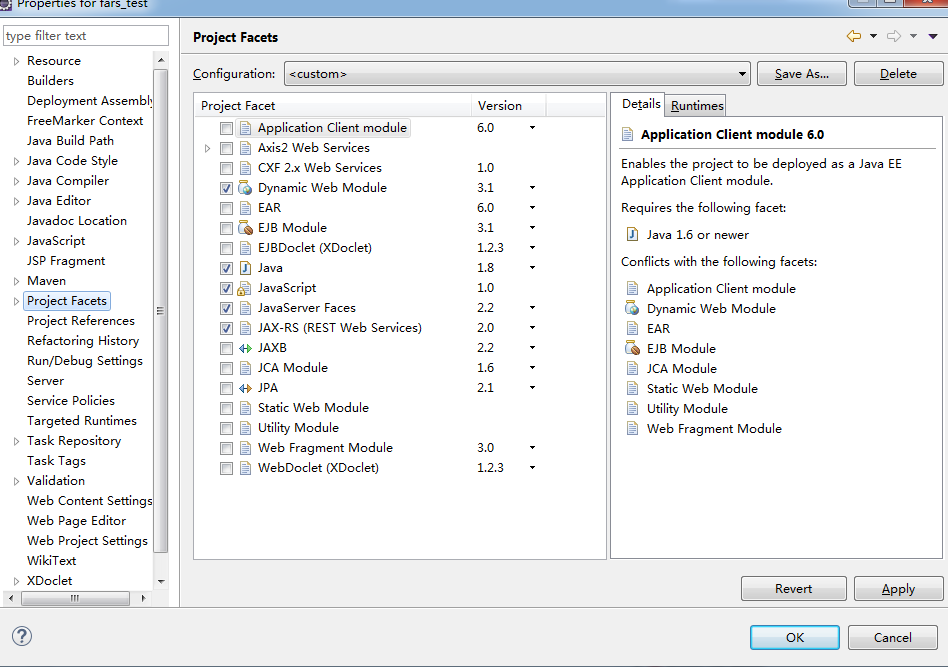Open the Java Build Path page
The image size is (948, 667).
click(x=70, y=140)
